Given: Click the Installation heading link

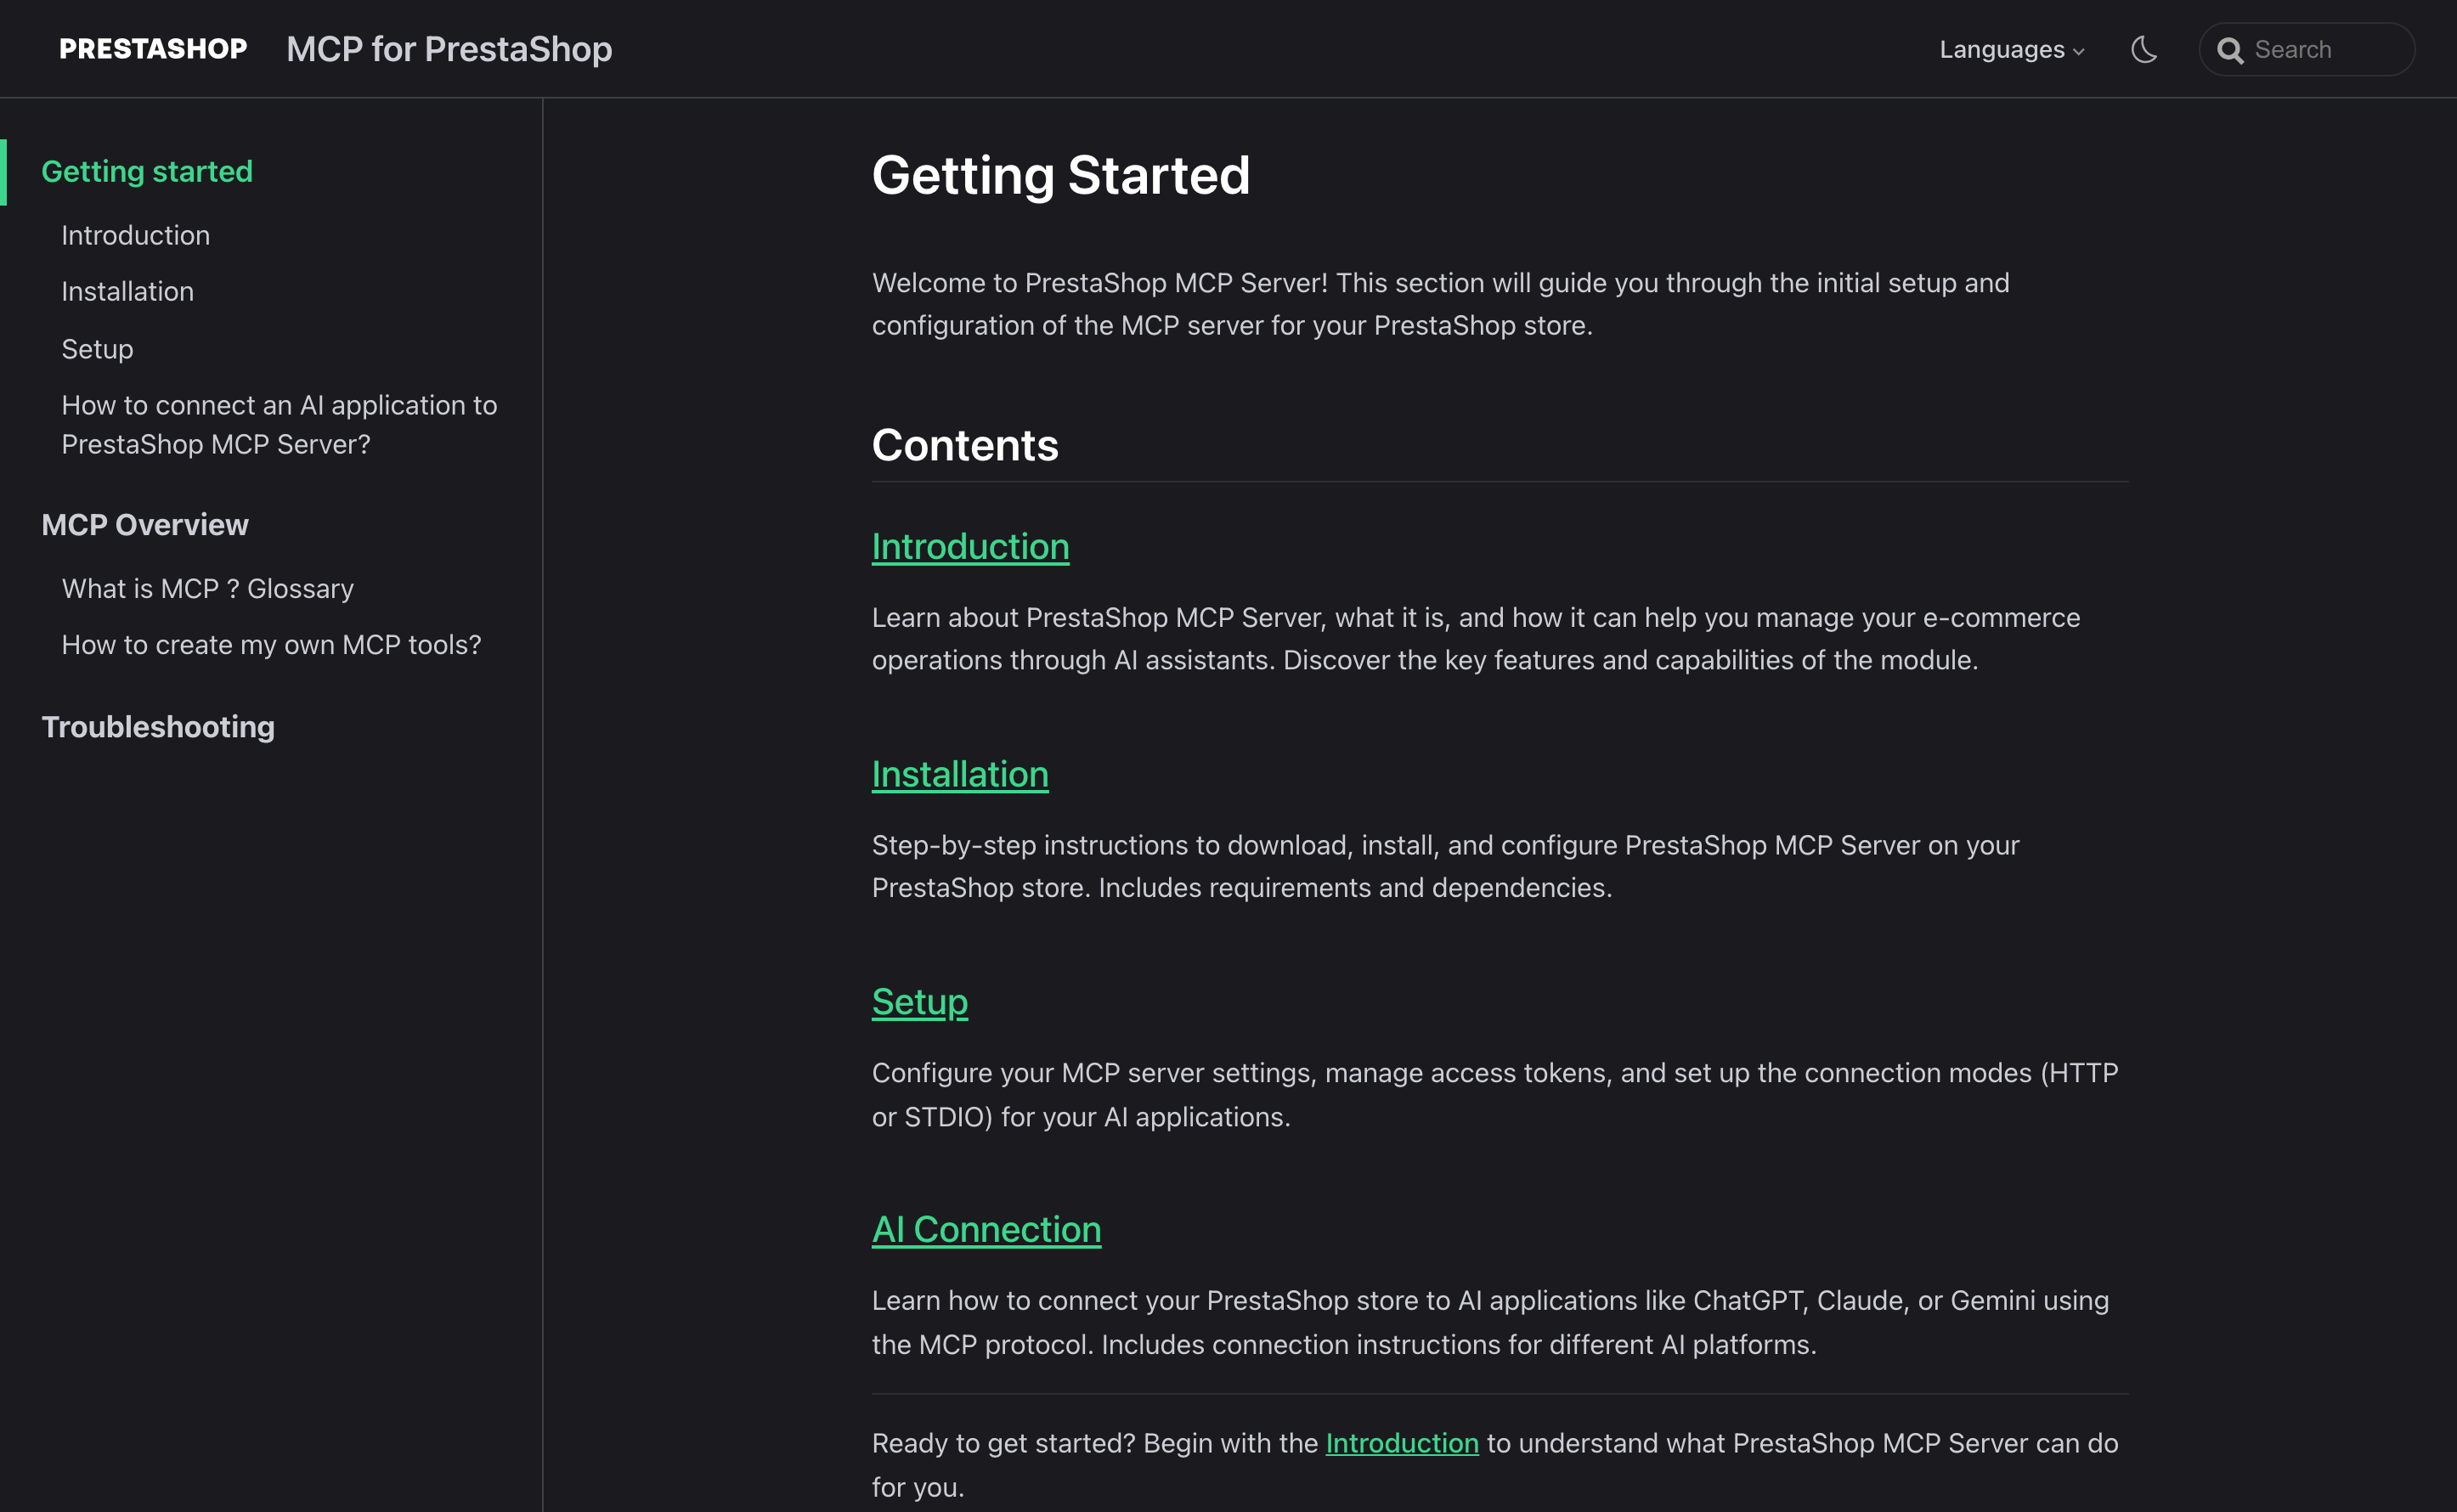Looking at the screenshot, I should point(960,774).
